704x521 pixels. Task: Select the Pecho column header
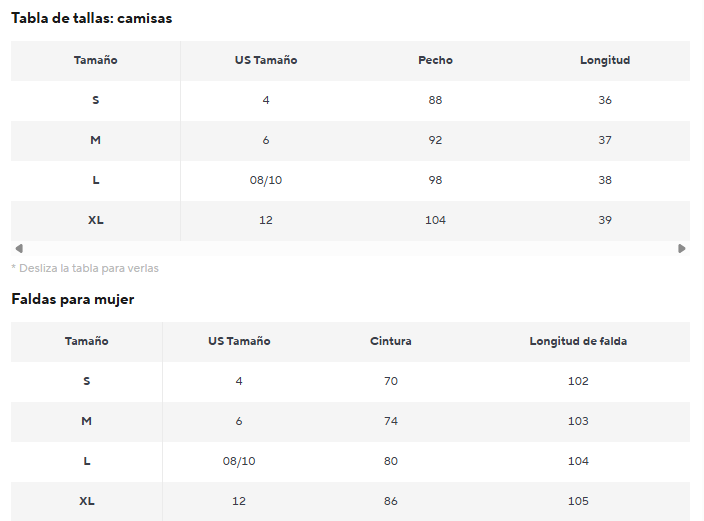click(x=435, y=60)
